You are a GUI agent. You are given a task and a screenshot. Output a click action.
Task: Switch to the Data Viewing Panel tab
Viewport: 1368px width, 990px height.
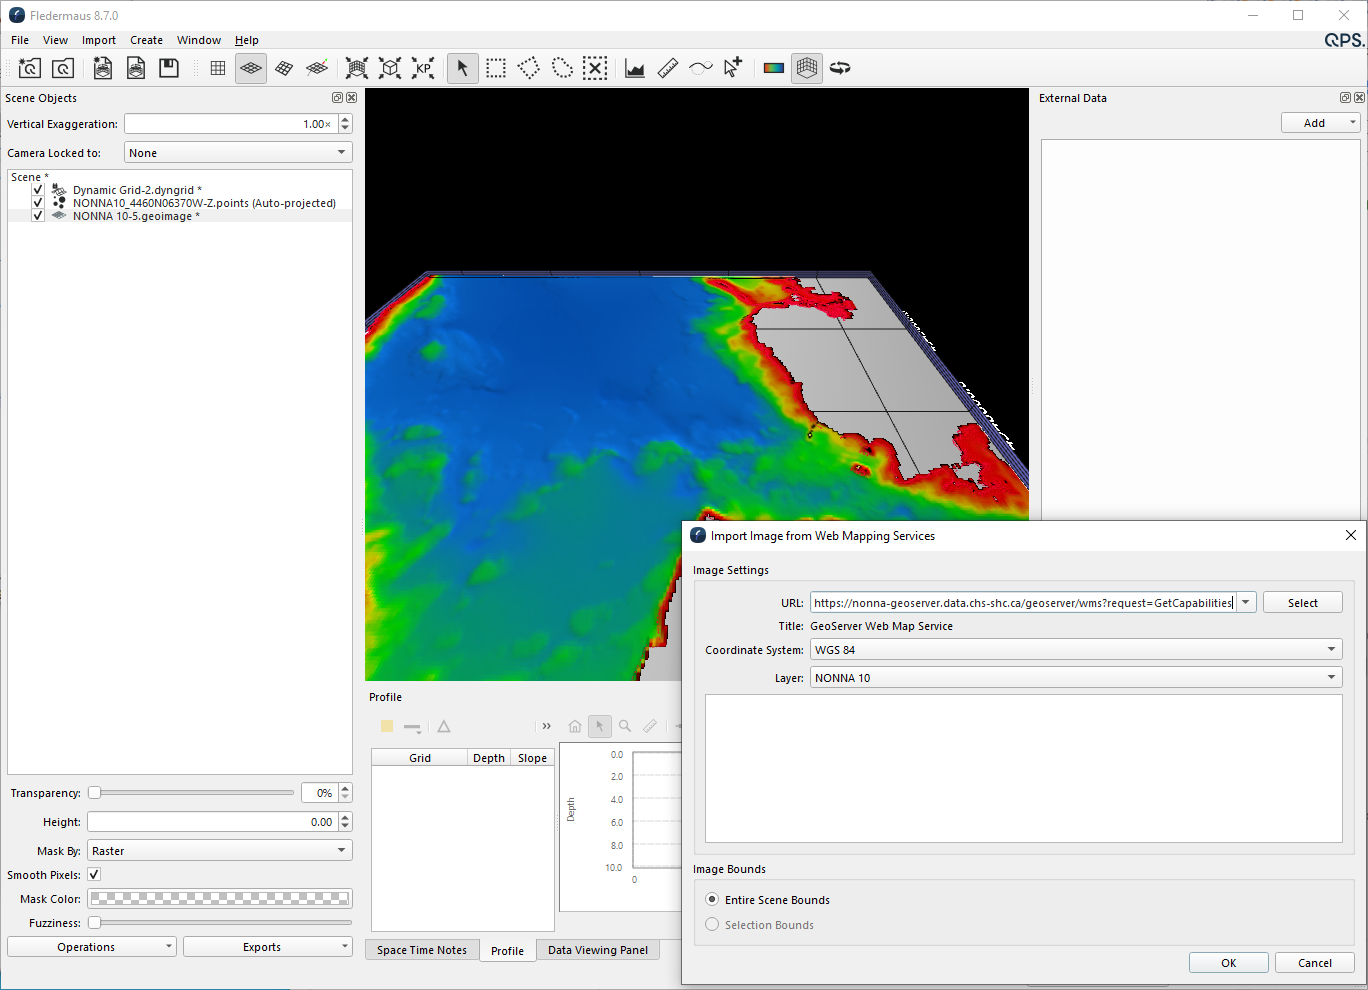point(597,950)
